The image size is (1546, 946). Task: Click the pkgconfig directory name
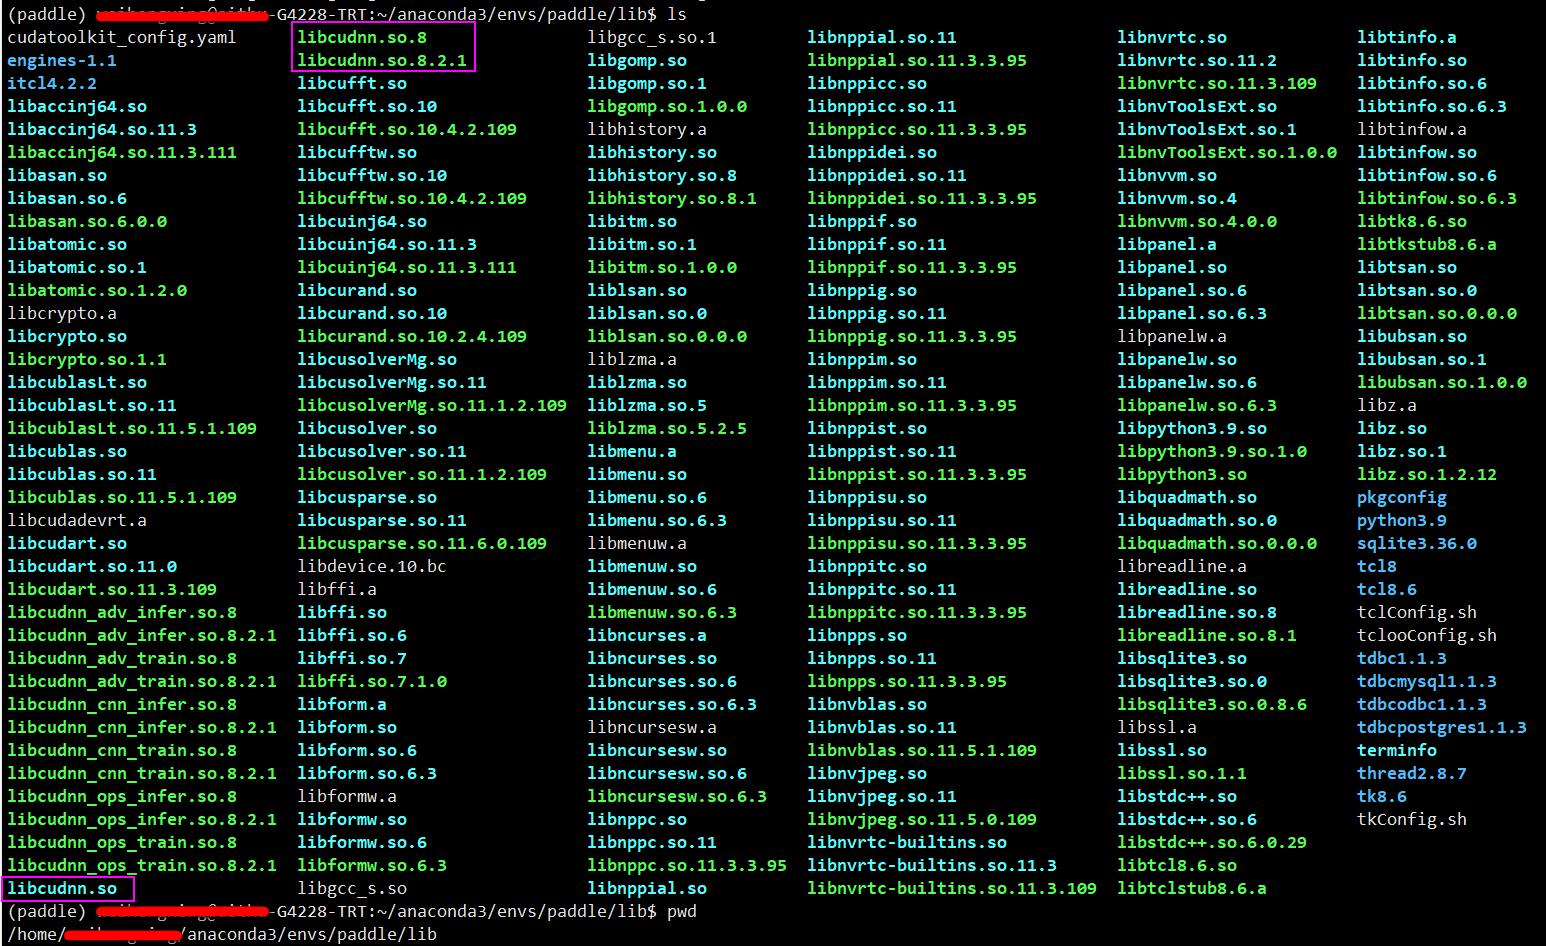coord(1402,497)
